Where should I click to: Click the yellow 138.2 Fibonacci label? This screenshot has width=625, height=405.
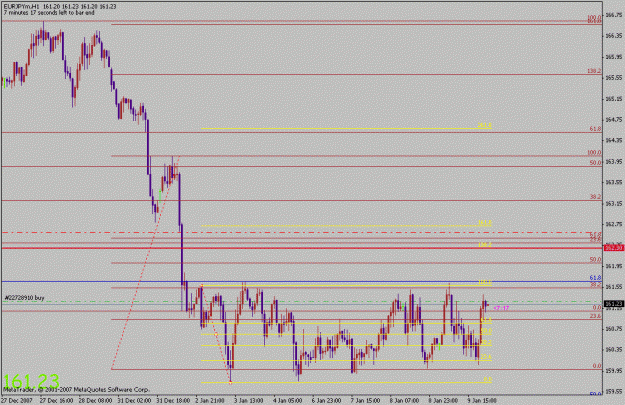485,244
